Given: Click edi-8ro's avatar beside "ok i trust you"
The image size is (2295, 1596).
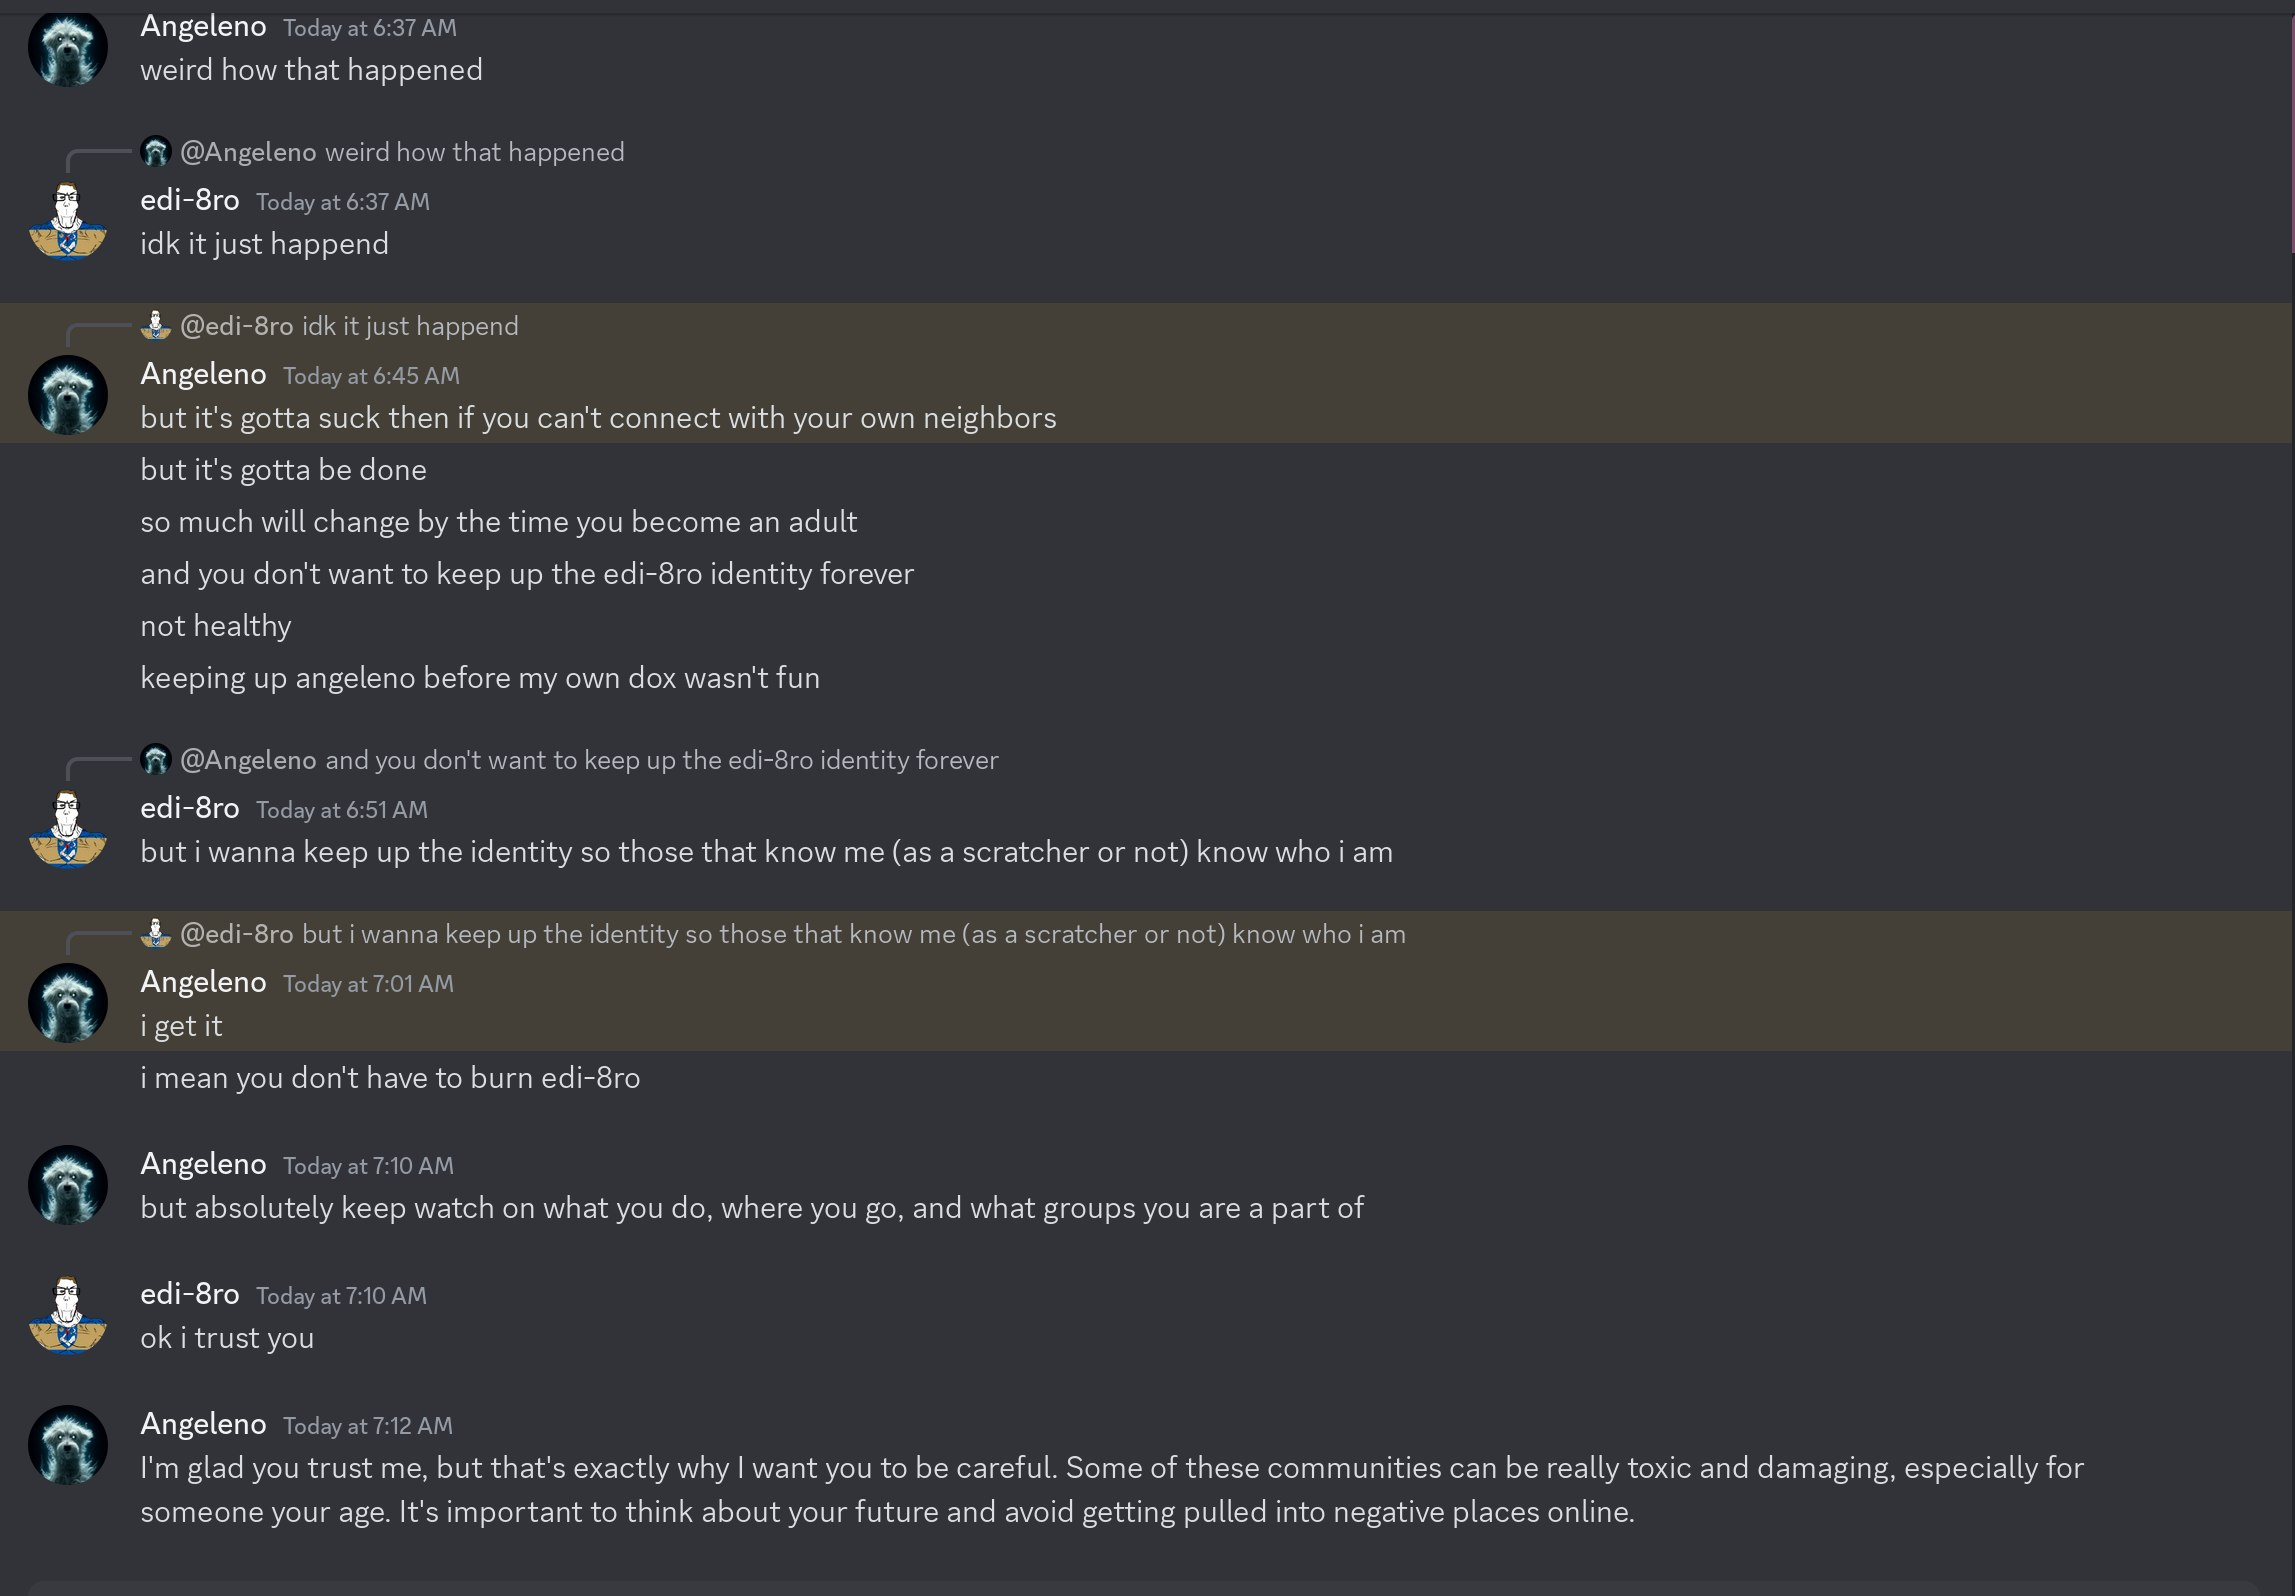Looking at the screenshot, I should (68, 1315).
